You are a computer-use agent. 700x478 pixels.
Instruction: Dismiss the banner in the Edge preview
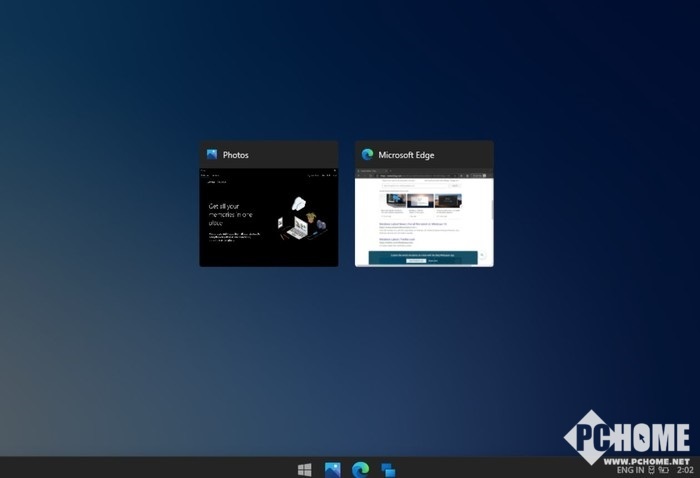481,255
